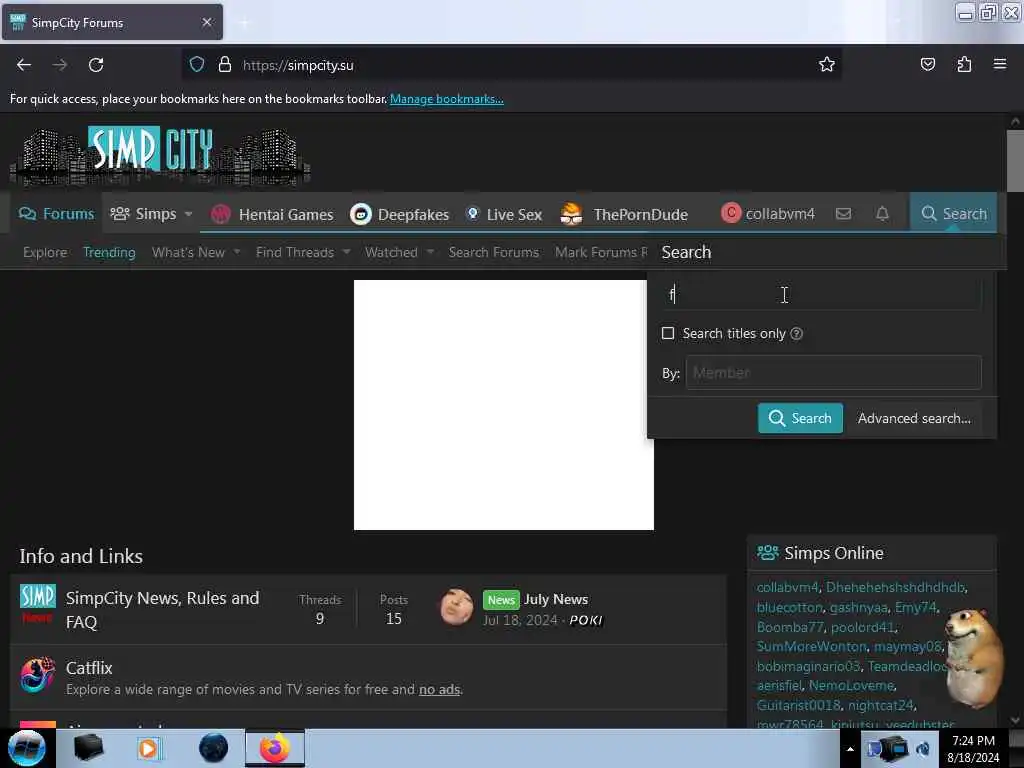Expand the Find Threads dropdown arrow
Image resolution: width=1024 pixels, height=768 pixels.
(347, 252)
